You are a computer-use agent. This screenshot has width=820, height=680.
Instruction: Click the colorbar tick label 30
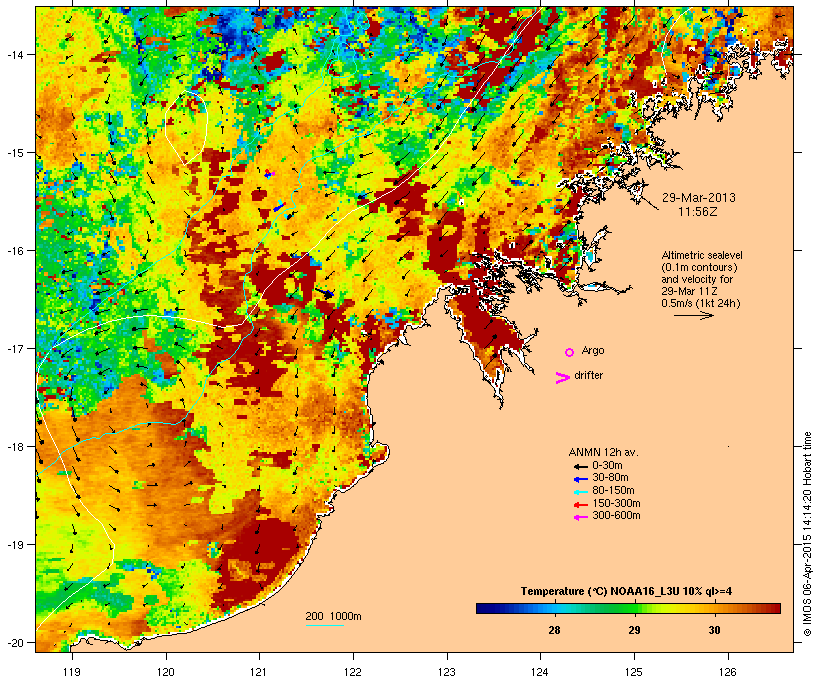tap(714, 630)
